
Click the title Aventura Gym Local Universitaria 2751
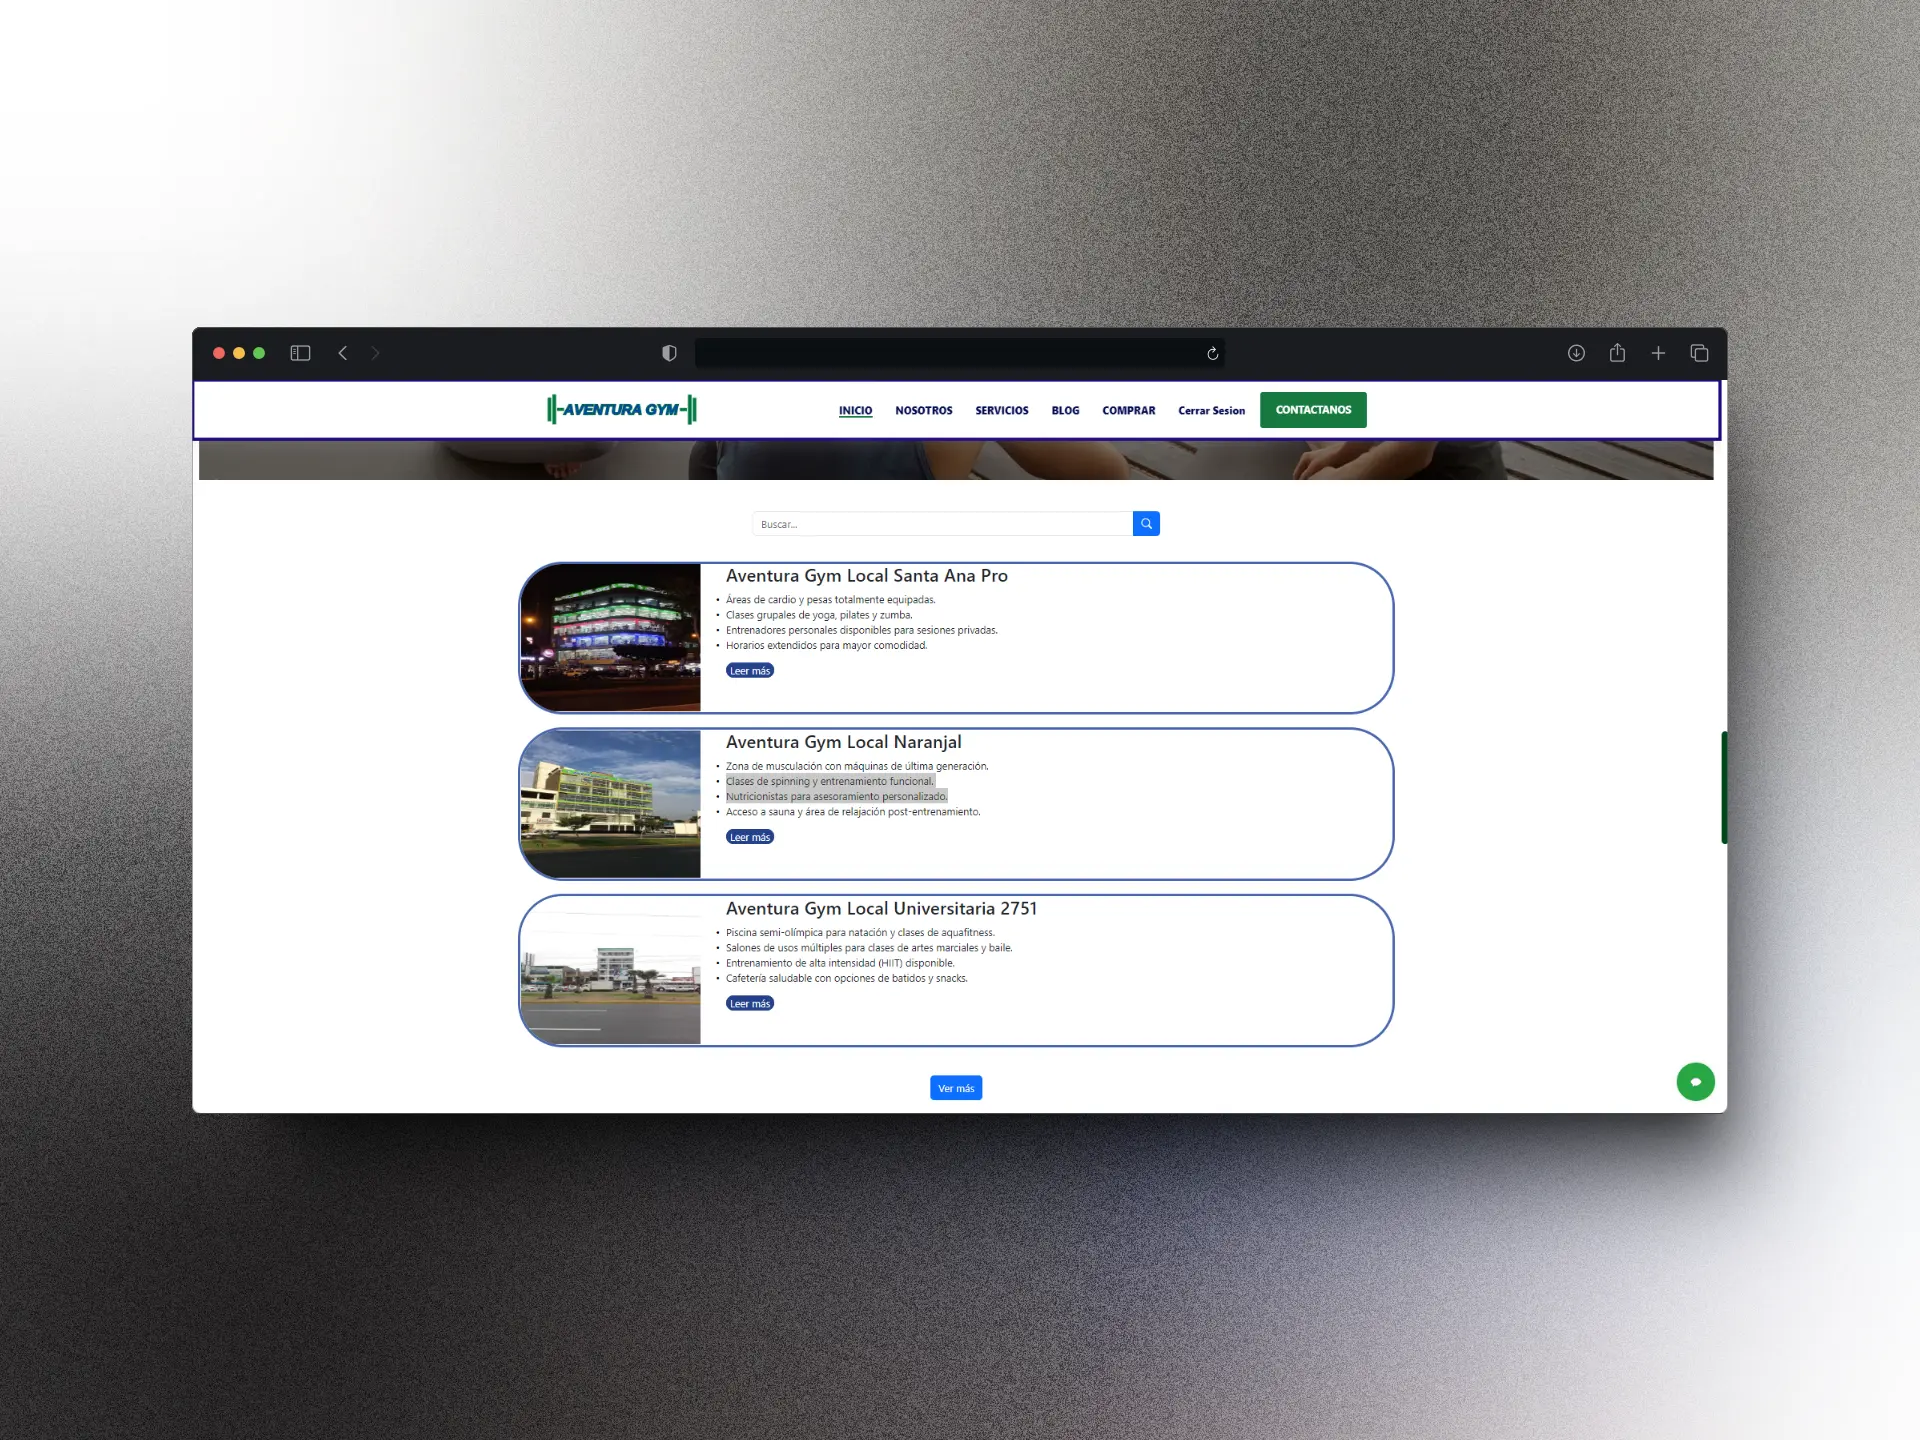tap(881, 909)
